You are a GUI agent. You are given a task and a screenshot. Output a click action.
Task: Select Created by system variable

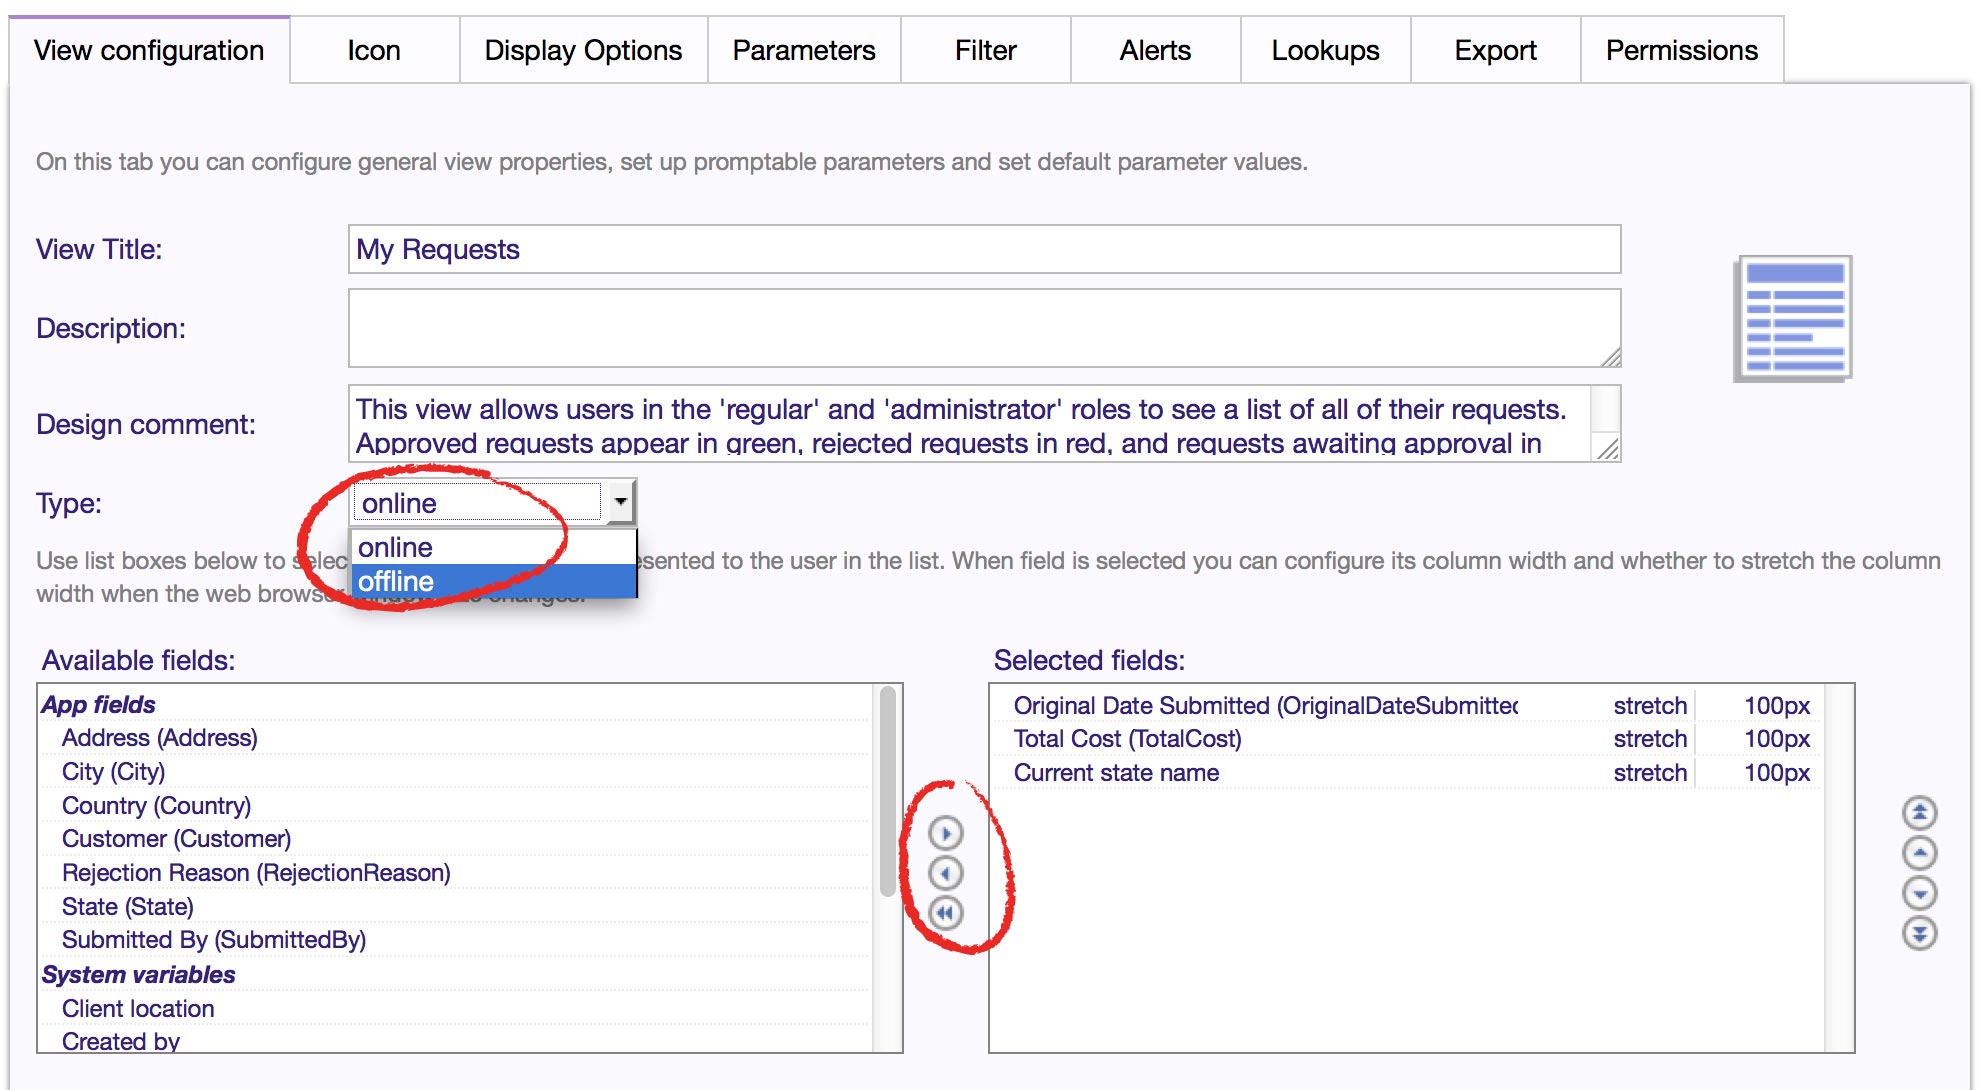[455, 1040]
